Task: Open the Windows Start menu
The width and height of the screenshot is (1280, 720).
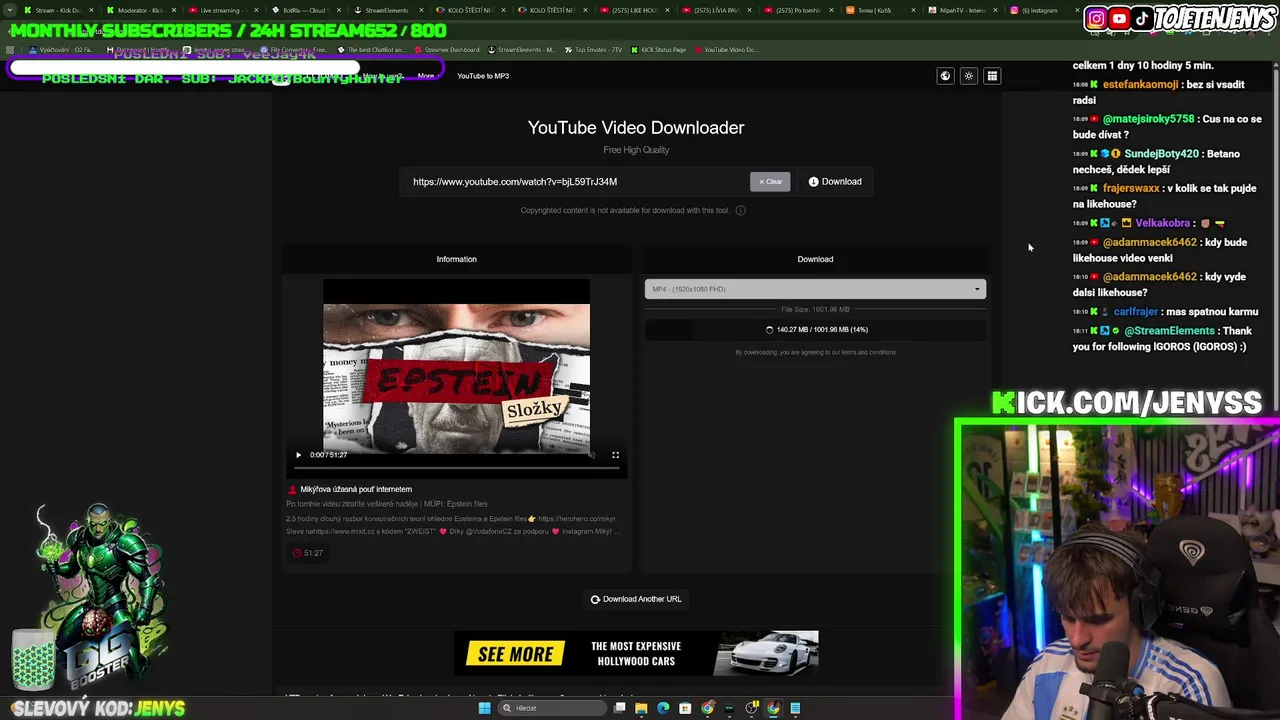Action: (484, 708)
